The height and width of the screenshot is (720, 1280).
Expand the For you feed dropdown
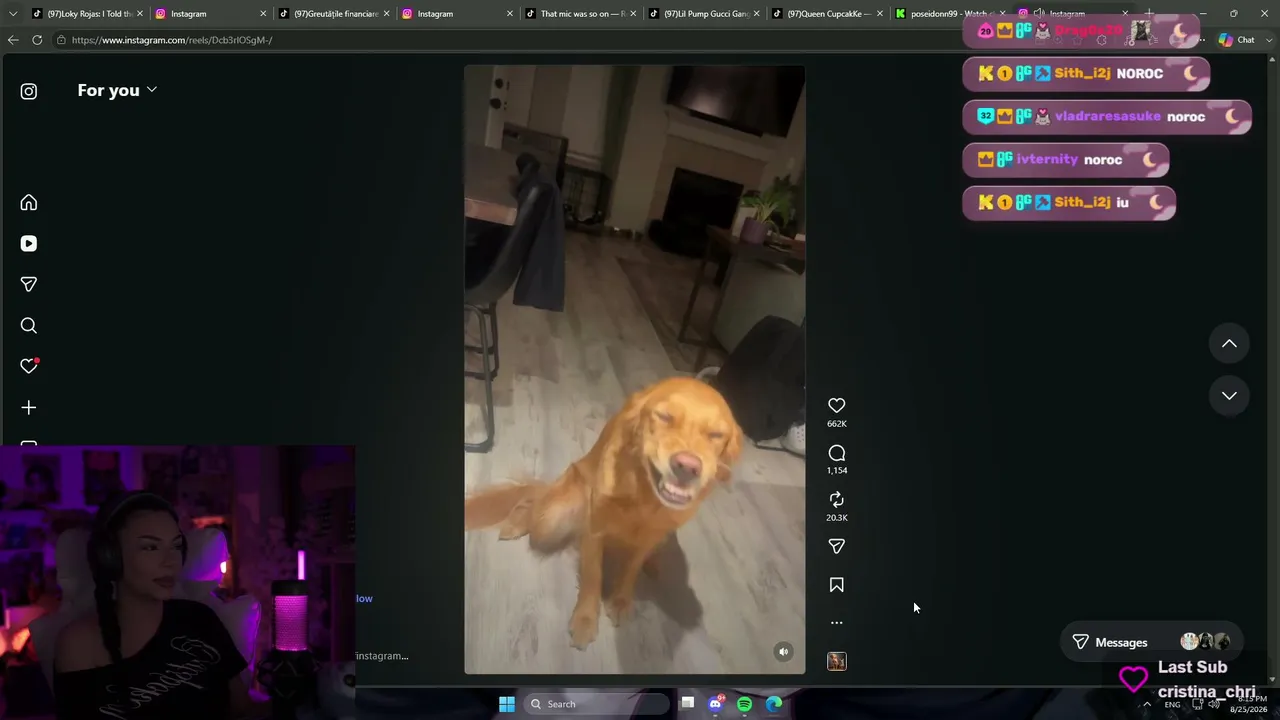(x=117, y=90)
